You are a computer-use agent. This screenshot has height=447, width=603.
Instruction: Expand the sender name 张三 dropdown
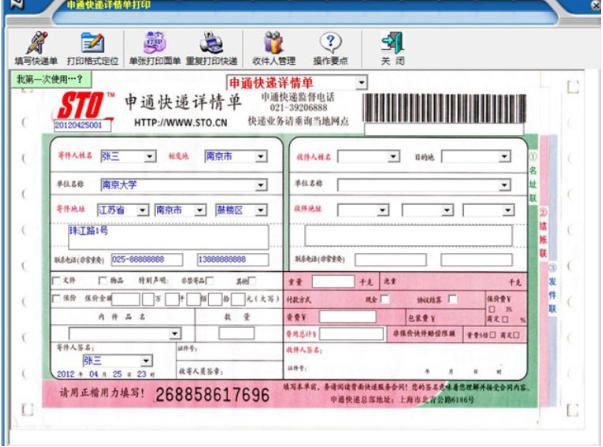(x=150, y=156)
